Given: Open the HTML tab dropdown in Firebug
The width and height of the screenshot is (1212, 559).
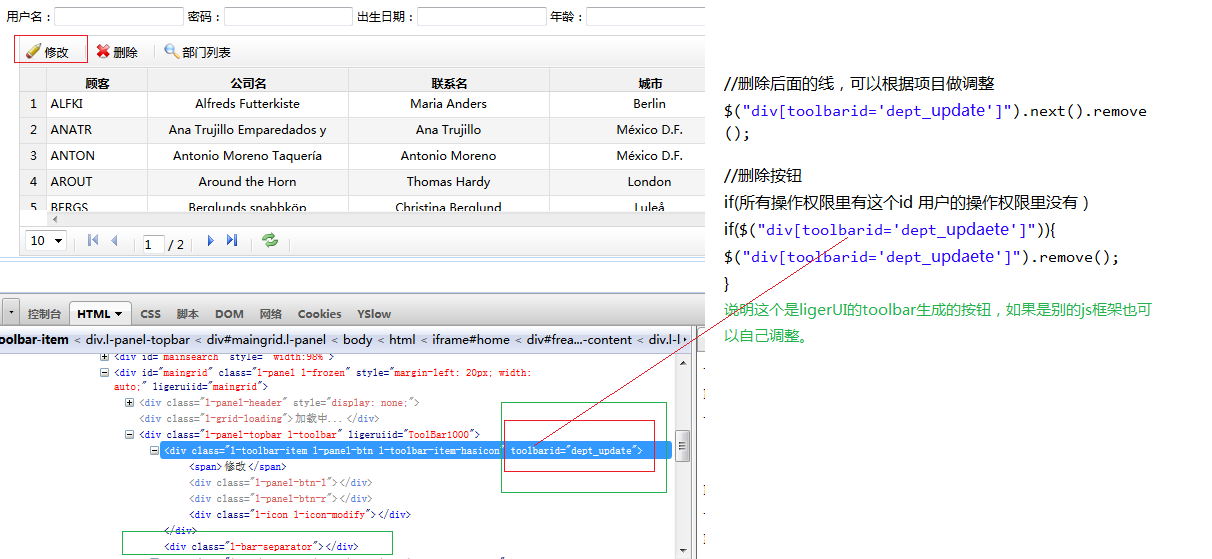Looking at the screenshot, I should point(119,314).
